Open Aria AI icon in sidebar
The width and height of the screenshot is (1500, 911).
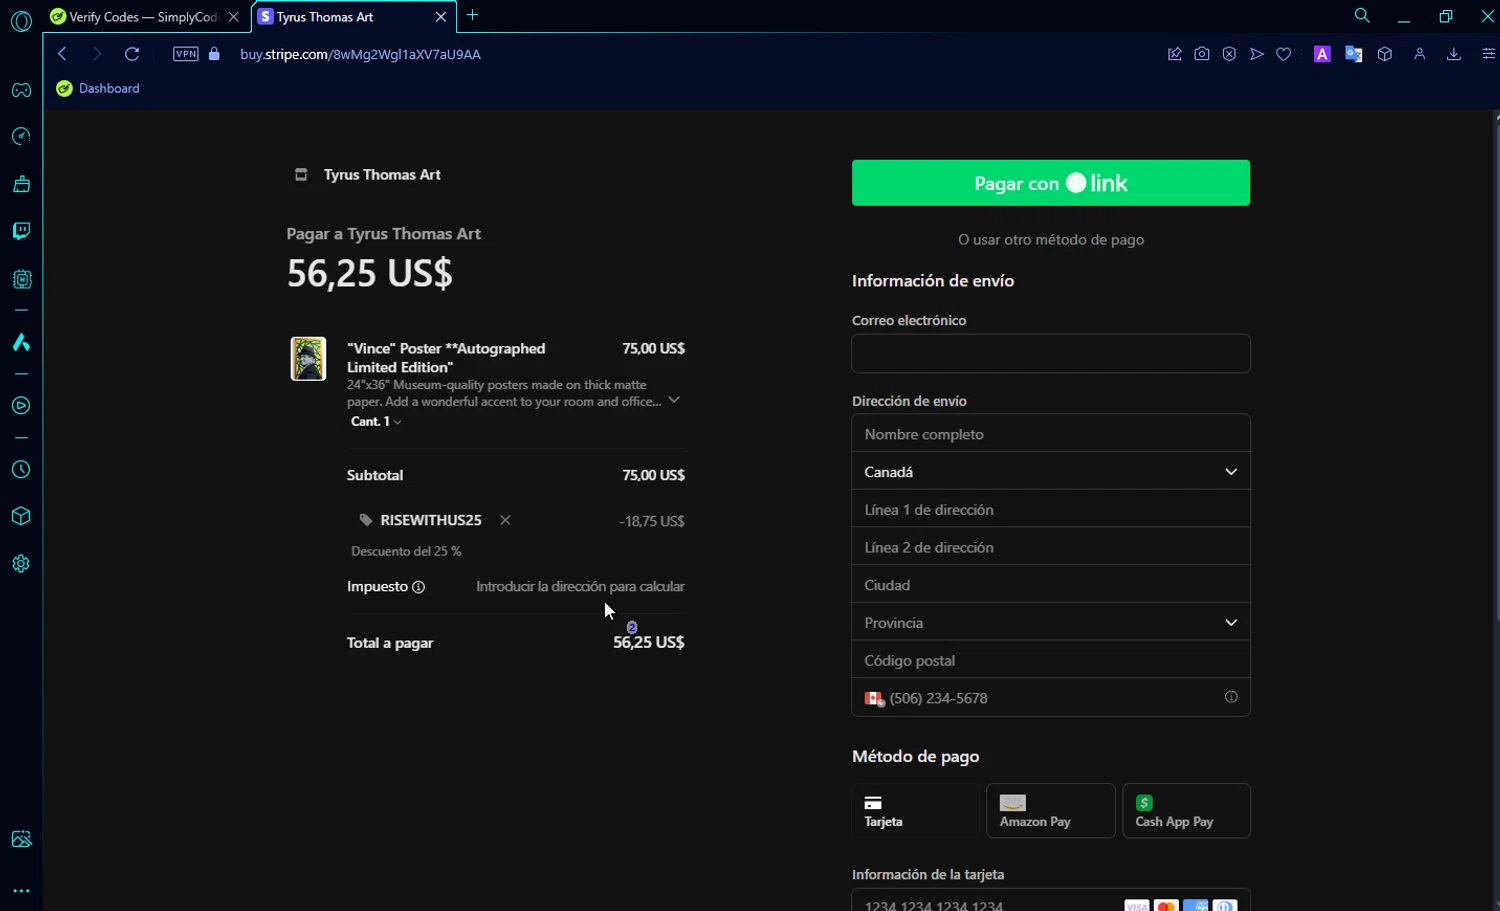[21, 342]
